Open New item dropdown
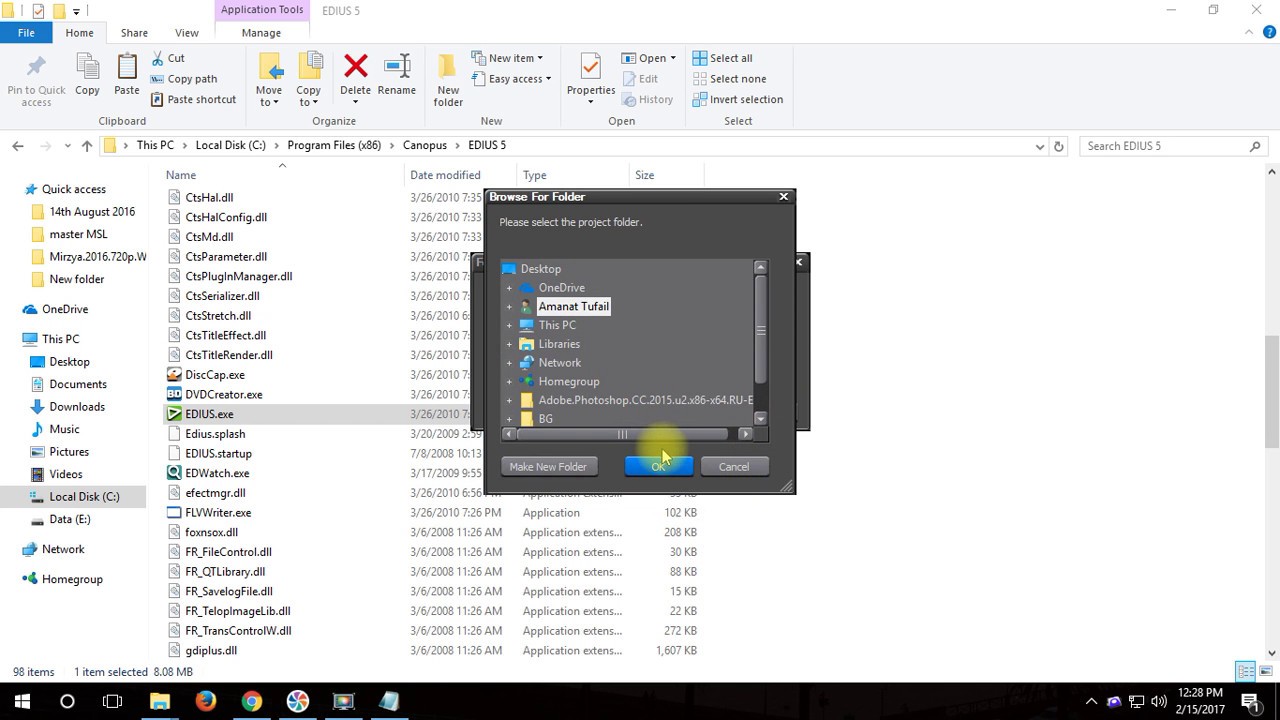 point(507,58)
